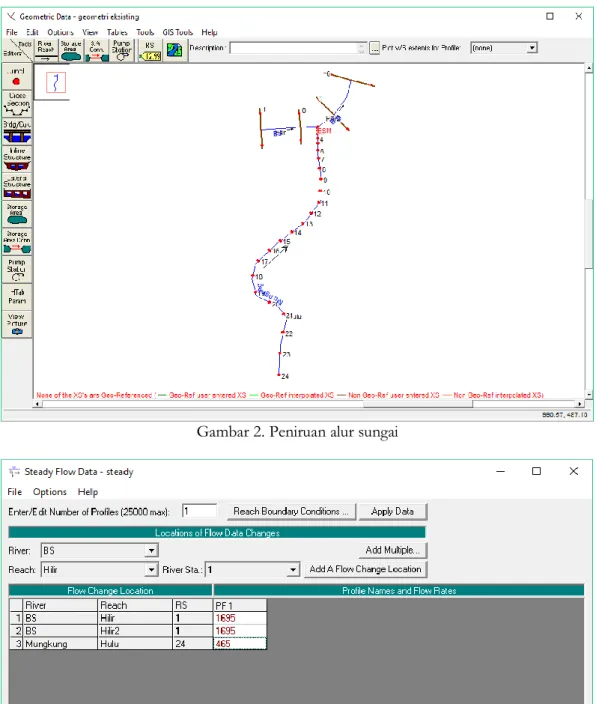Click Add A Flow Change Location button
Viewport: 596px width, 704px height.
[365, 569]
